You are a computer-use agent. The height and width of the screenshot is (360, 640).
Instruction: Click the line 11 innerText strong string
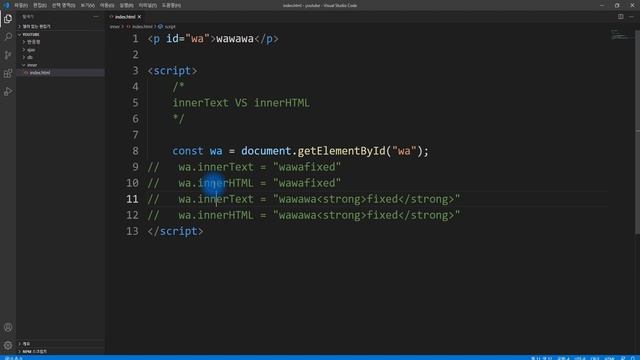tap(367, 199)
